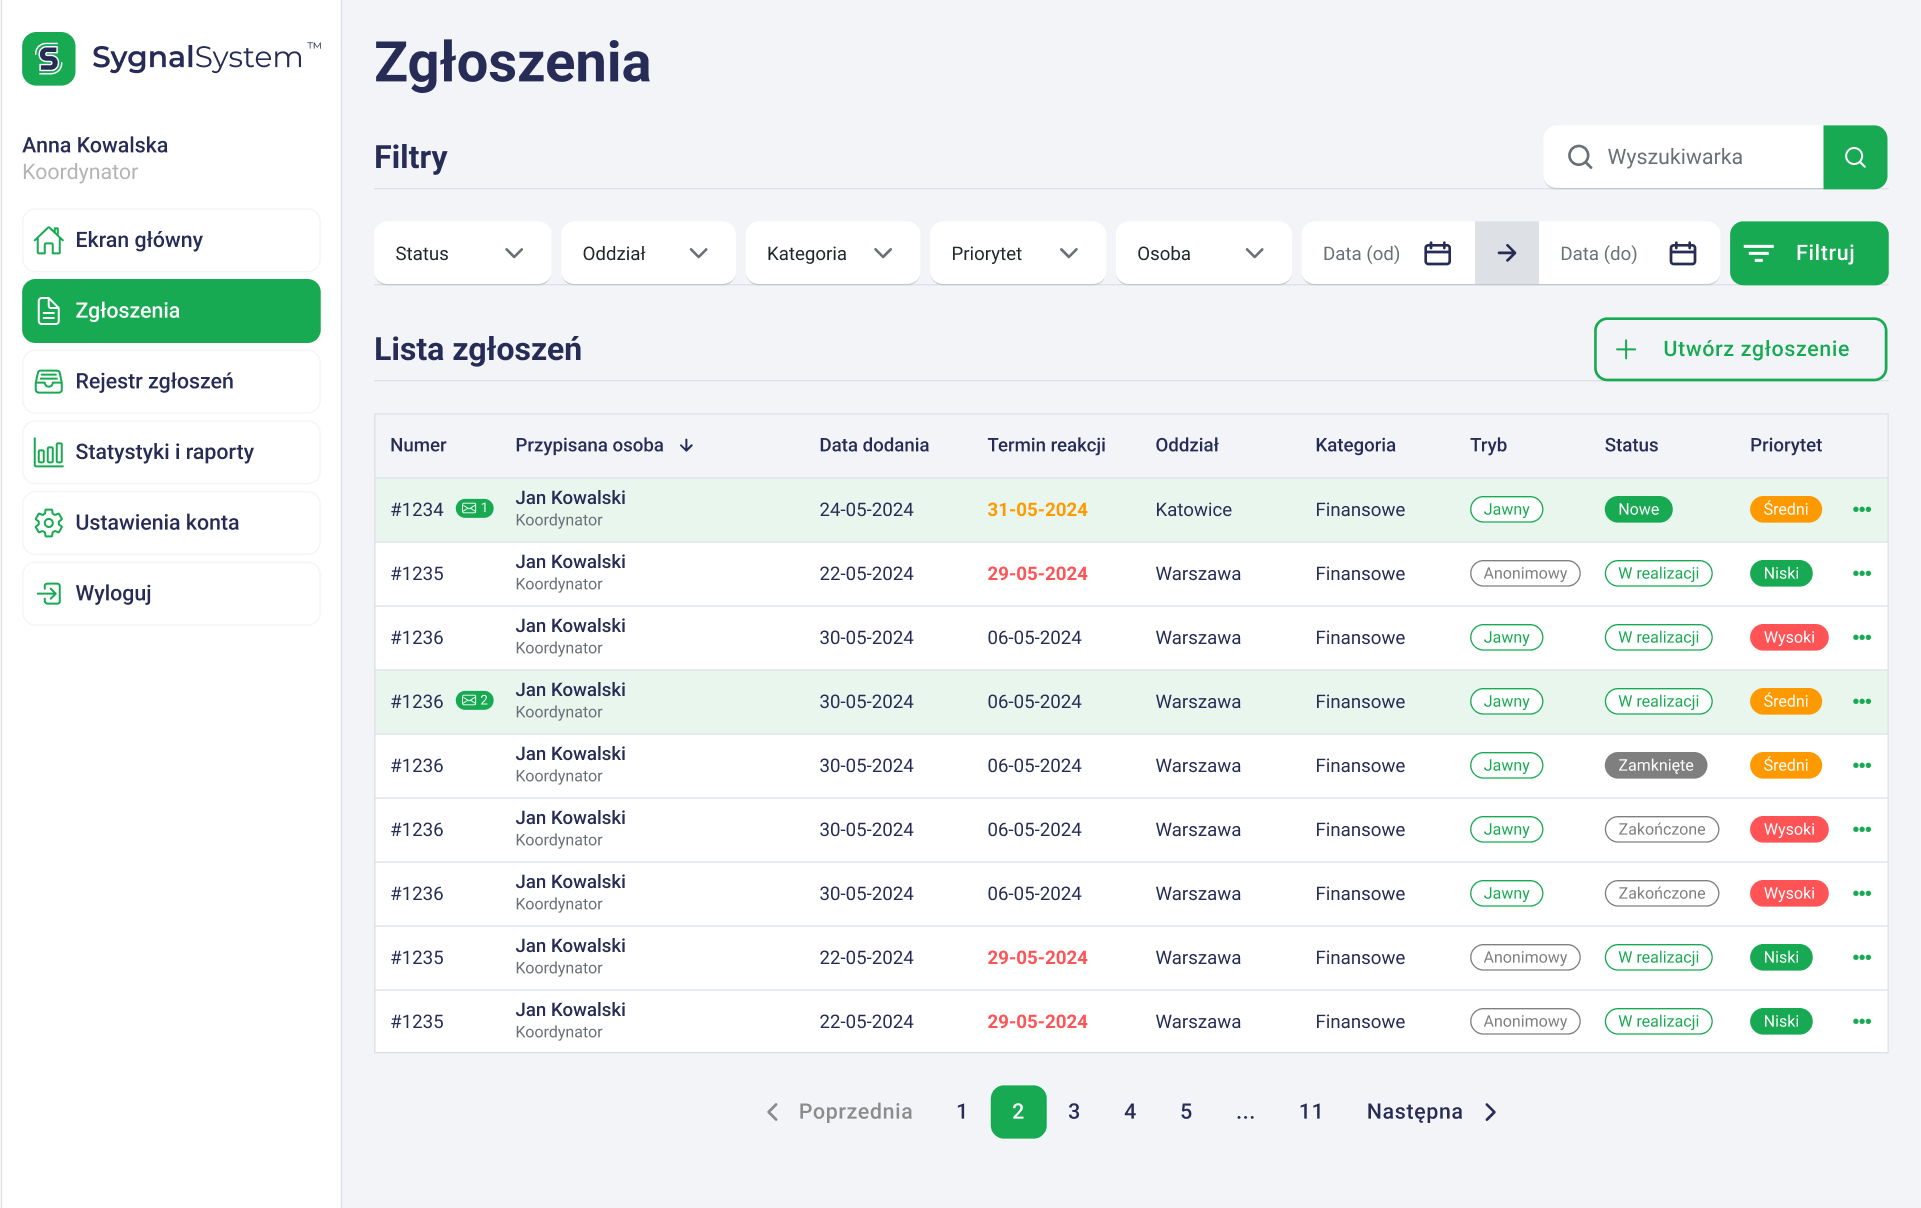
Task: Open three-dot menu for report #1234
Action: [x=1861, y=509]
